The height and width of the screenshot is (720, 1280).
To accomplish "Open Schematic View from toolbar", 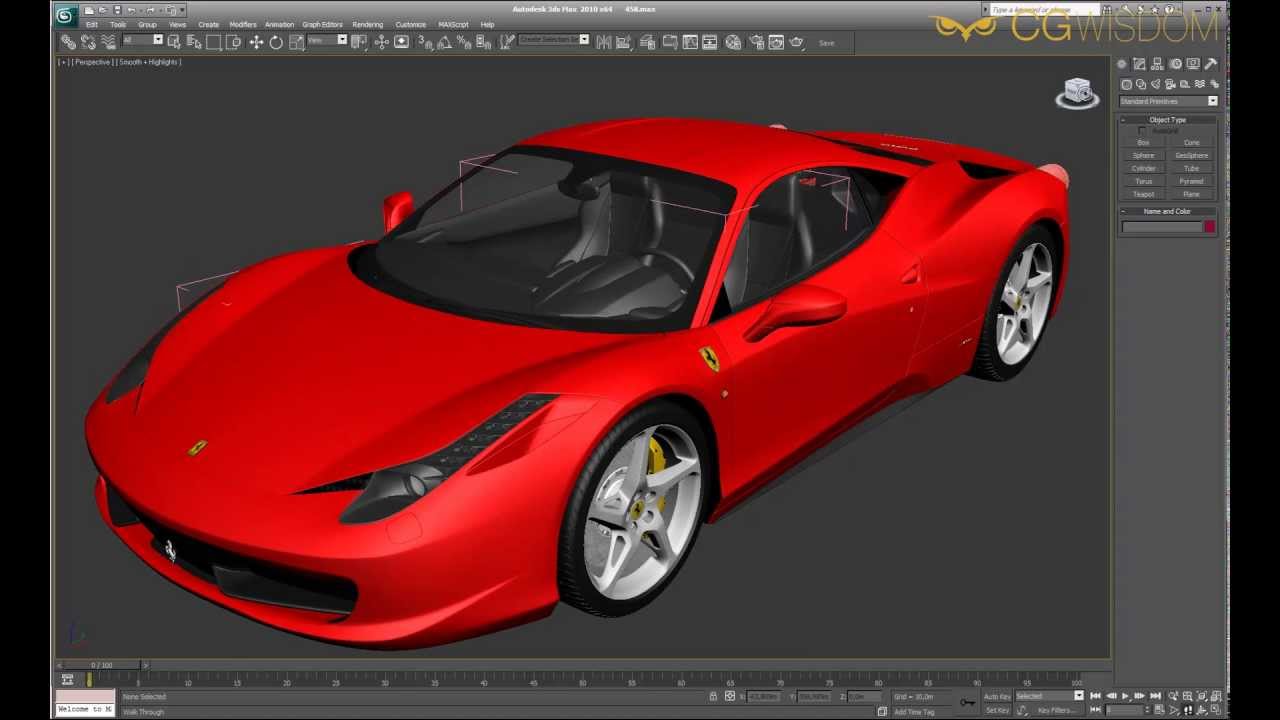I will (x=709, y=42).
